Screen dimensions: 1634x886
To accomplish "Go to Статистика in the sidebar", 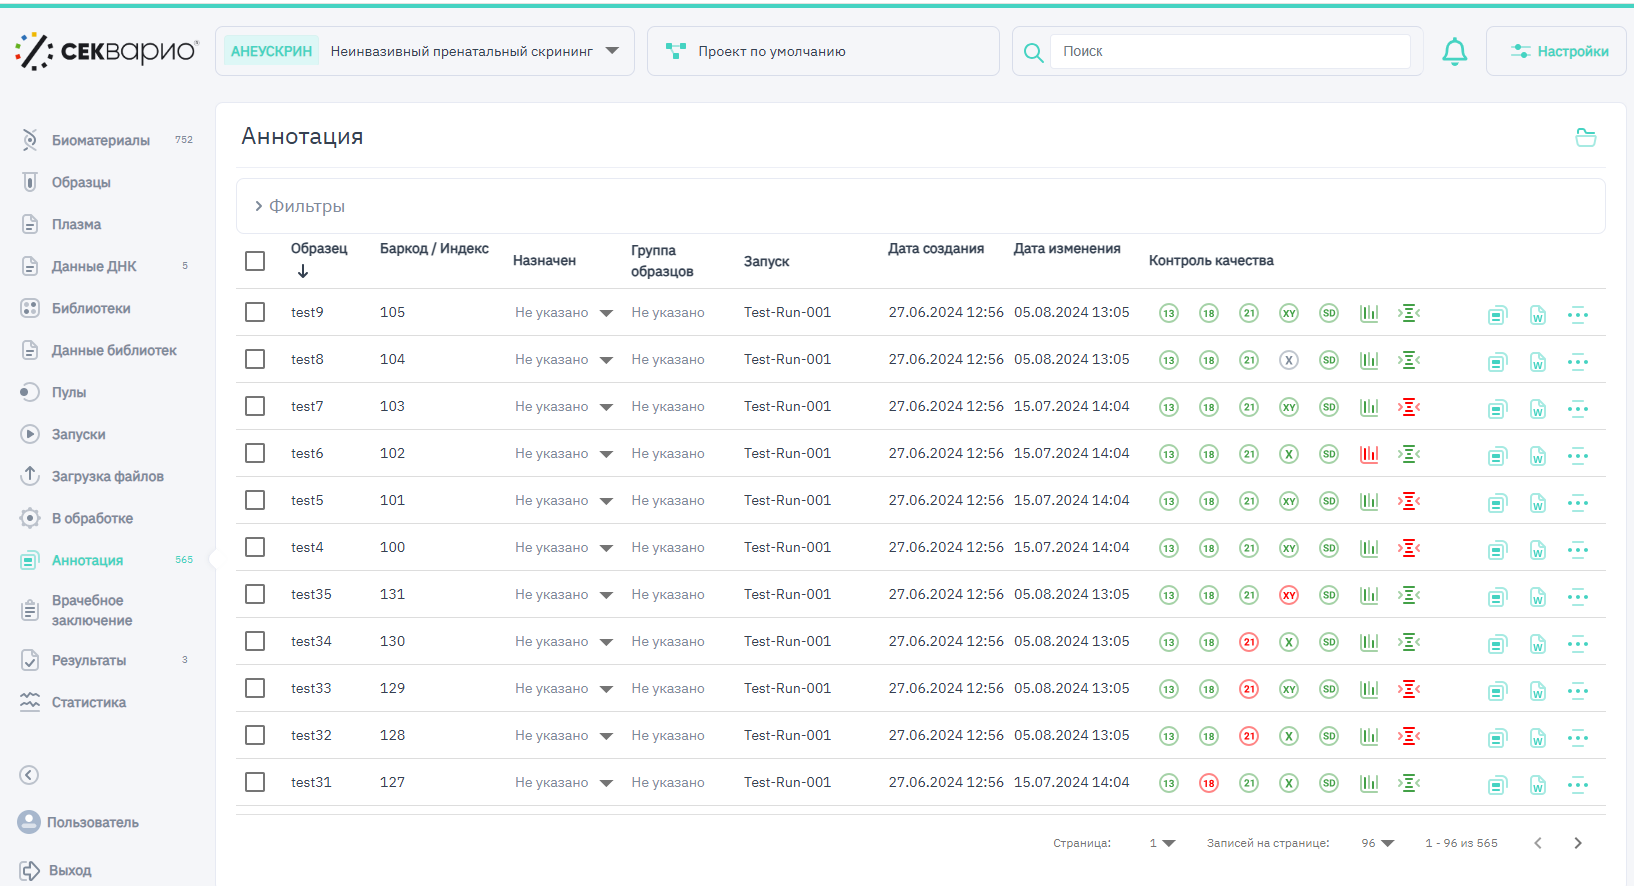I will [88, 703].
